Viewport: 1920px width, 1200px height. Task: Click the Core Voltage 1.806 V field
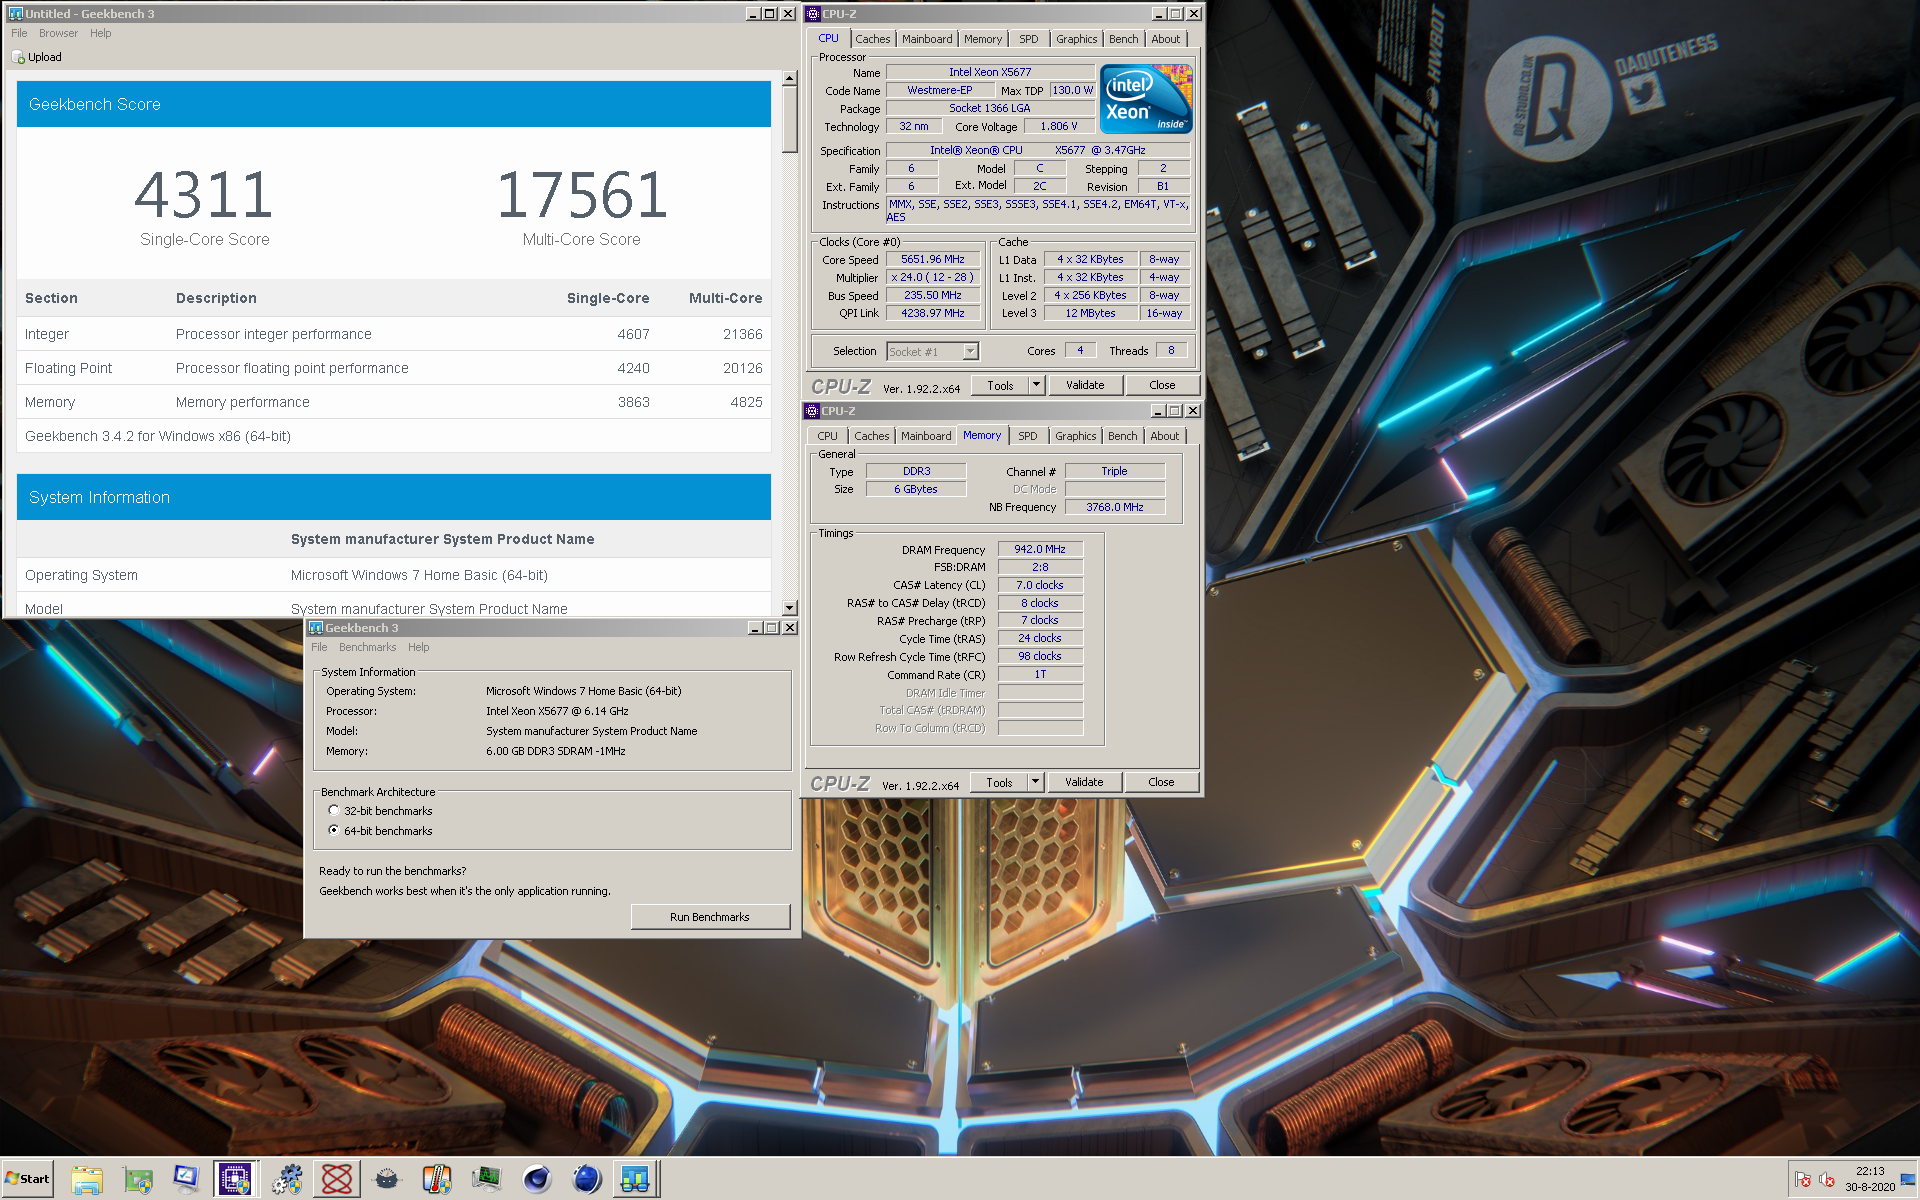click(1059, 127)
